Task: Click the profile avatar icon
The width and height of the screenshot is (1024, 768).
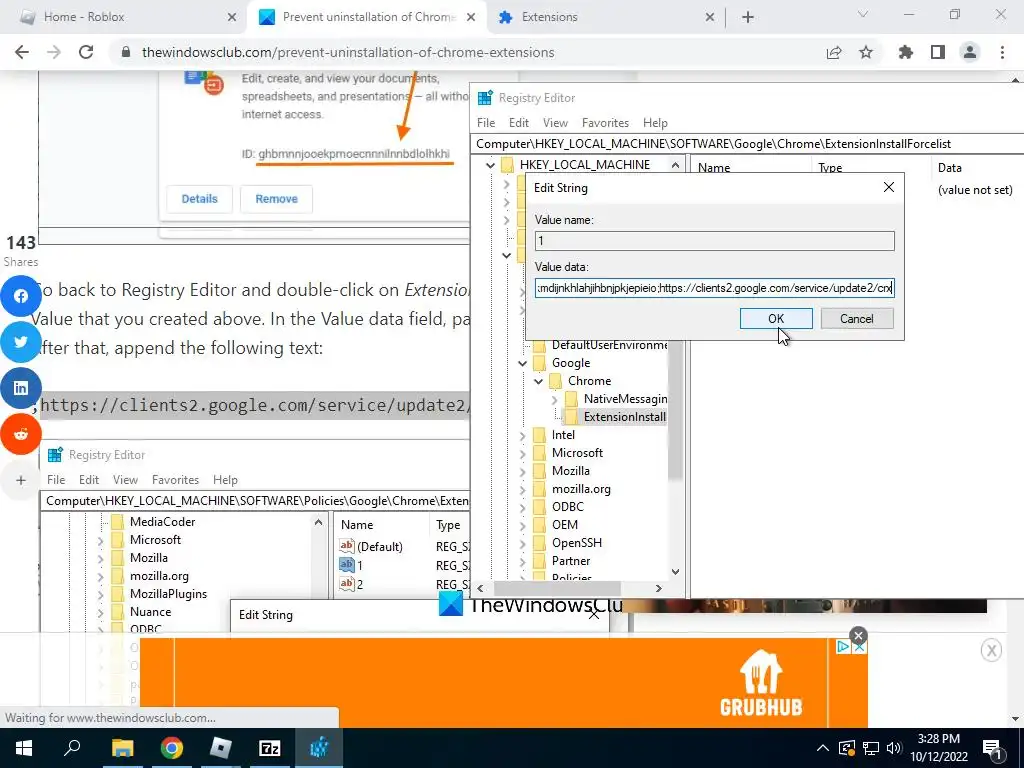Action: pos(970,52)
